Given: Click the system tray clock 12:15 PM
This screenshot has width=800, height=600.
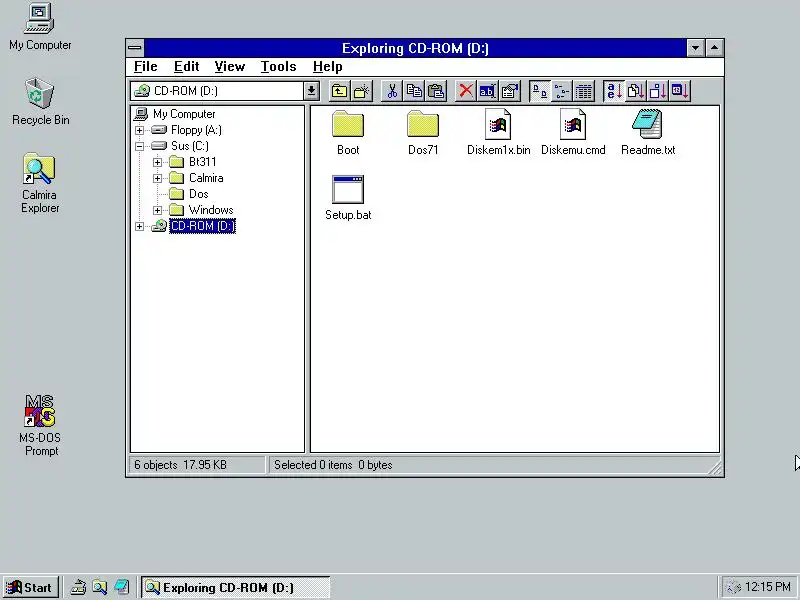Looking at the screenshot, I should pyautogui.click(x=768, y=587).
